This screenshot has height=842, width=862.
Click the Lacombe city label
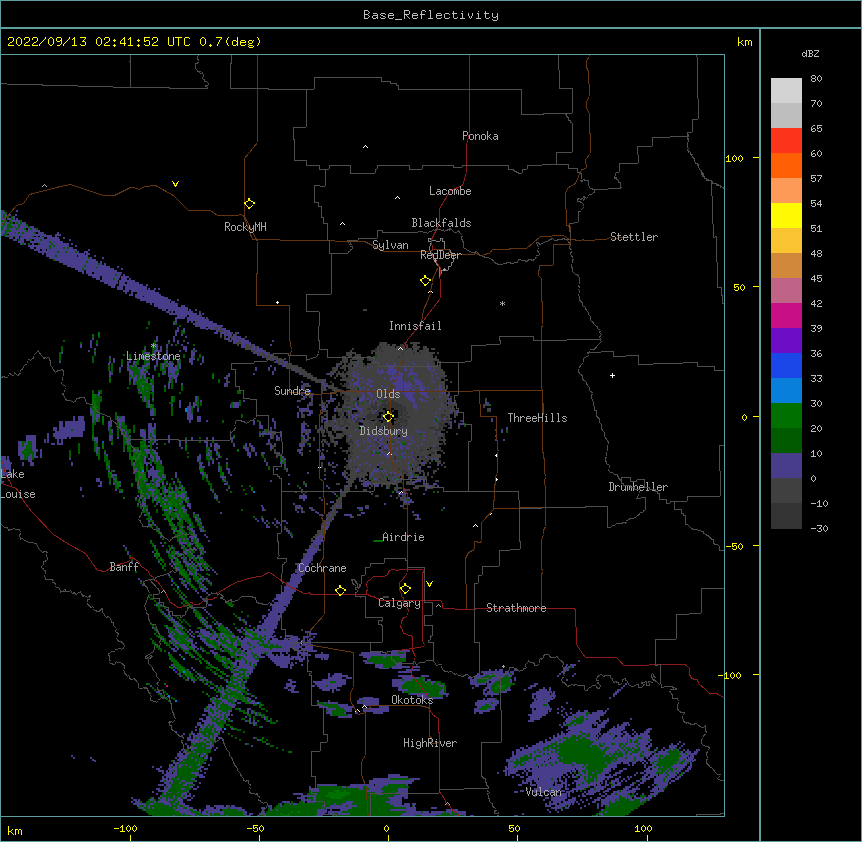point(450,191)
